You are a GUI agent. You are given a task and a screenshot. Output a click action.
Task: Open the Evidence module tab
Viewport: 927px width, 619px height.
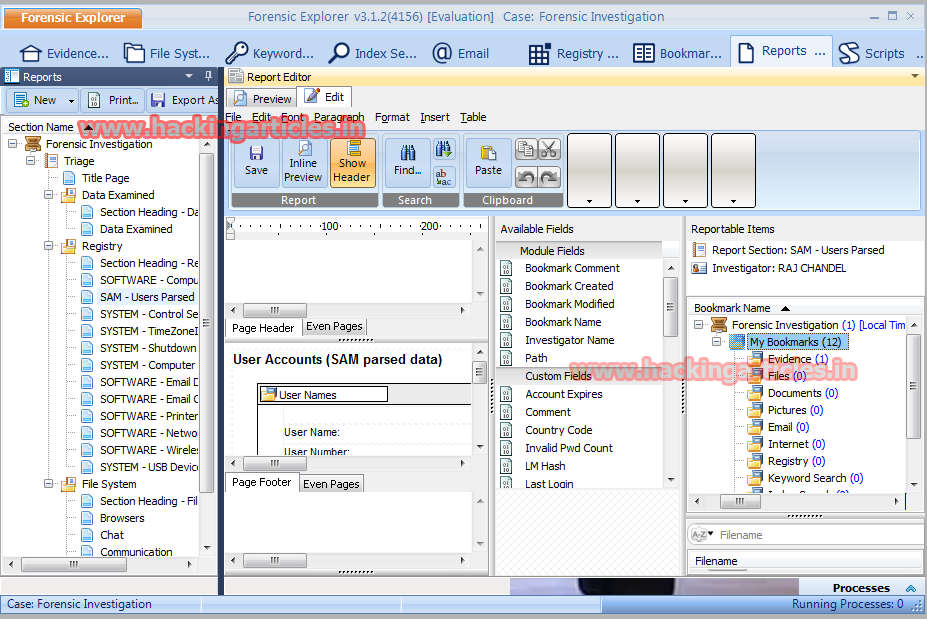[x=64, y=53]
